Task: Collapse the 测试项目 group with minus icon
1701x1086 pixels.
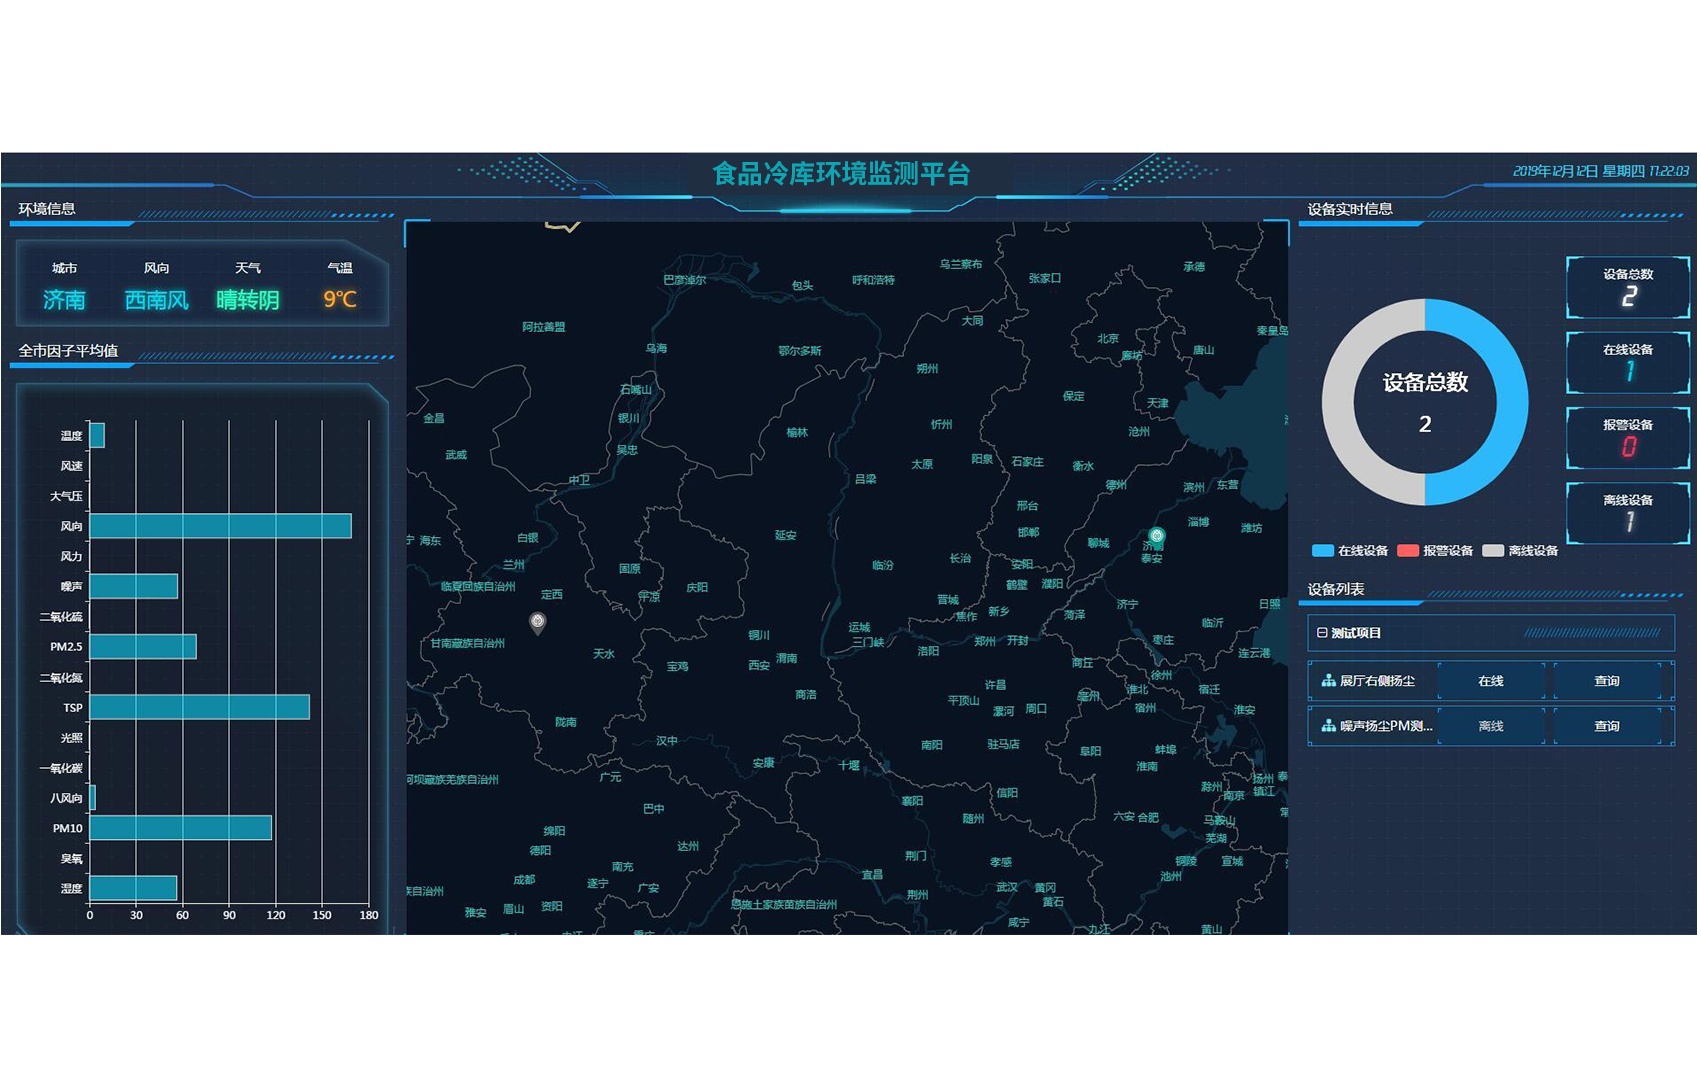Action: click(1322, 633)
